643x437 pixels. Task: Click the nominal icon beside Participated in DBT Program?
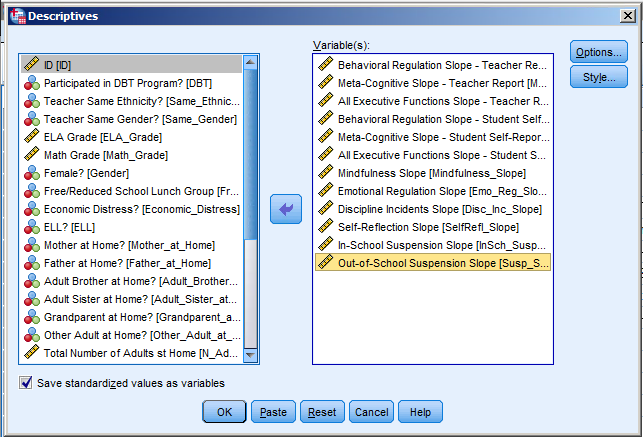tap(32, 83)
